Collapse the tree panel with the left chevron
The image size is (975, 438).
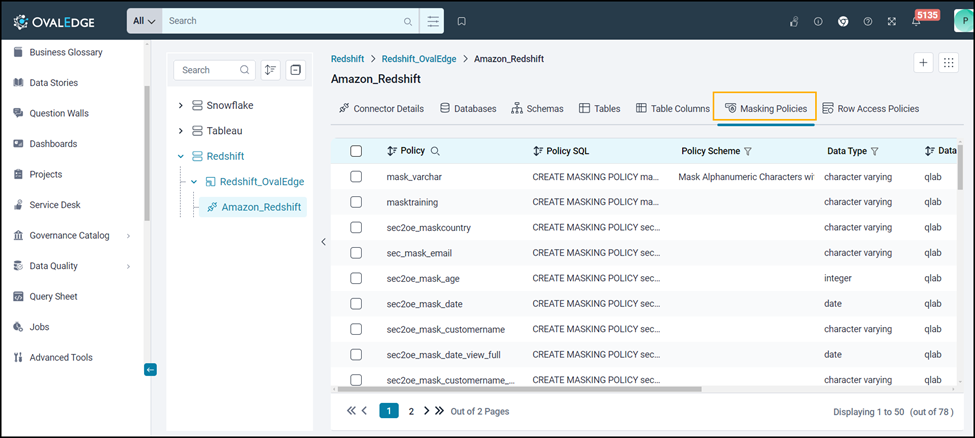point(323,242)
